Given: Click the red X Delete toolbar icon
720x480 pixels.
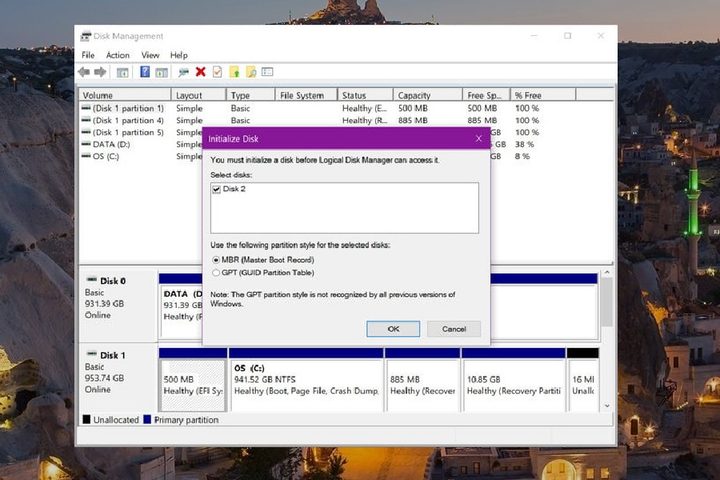Looking at the screenshot, I should coord(201,72).
